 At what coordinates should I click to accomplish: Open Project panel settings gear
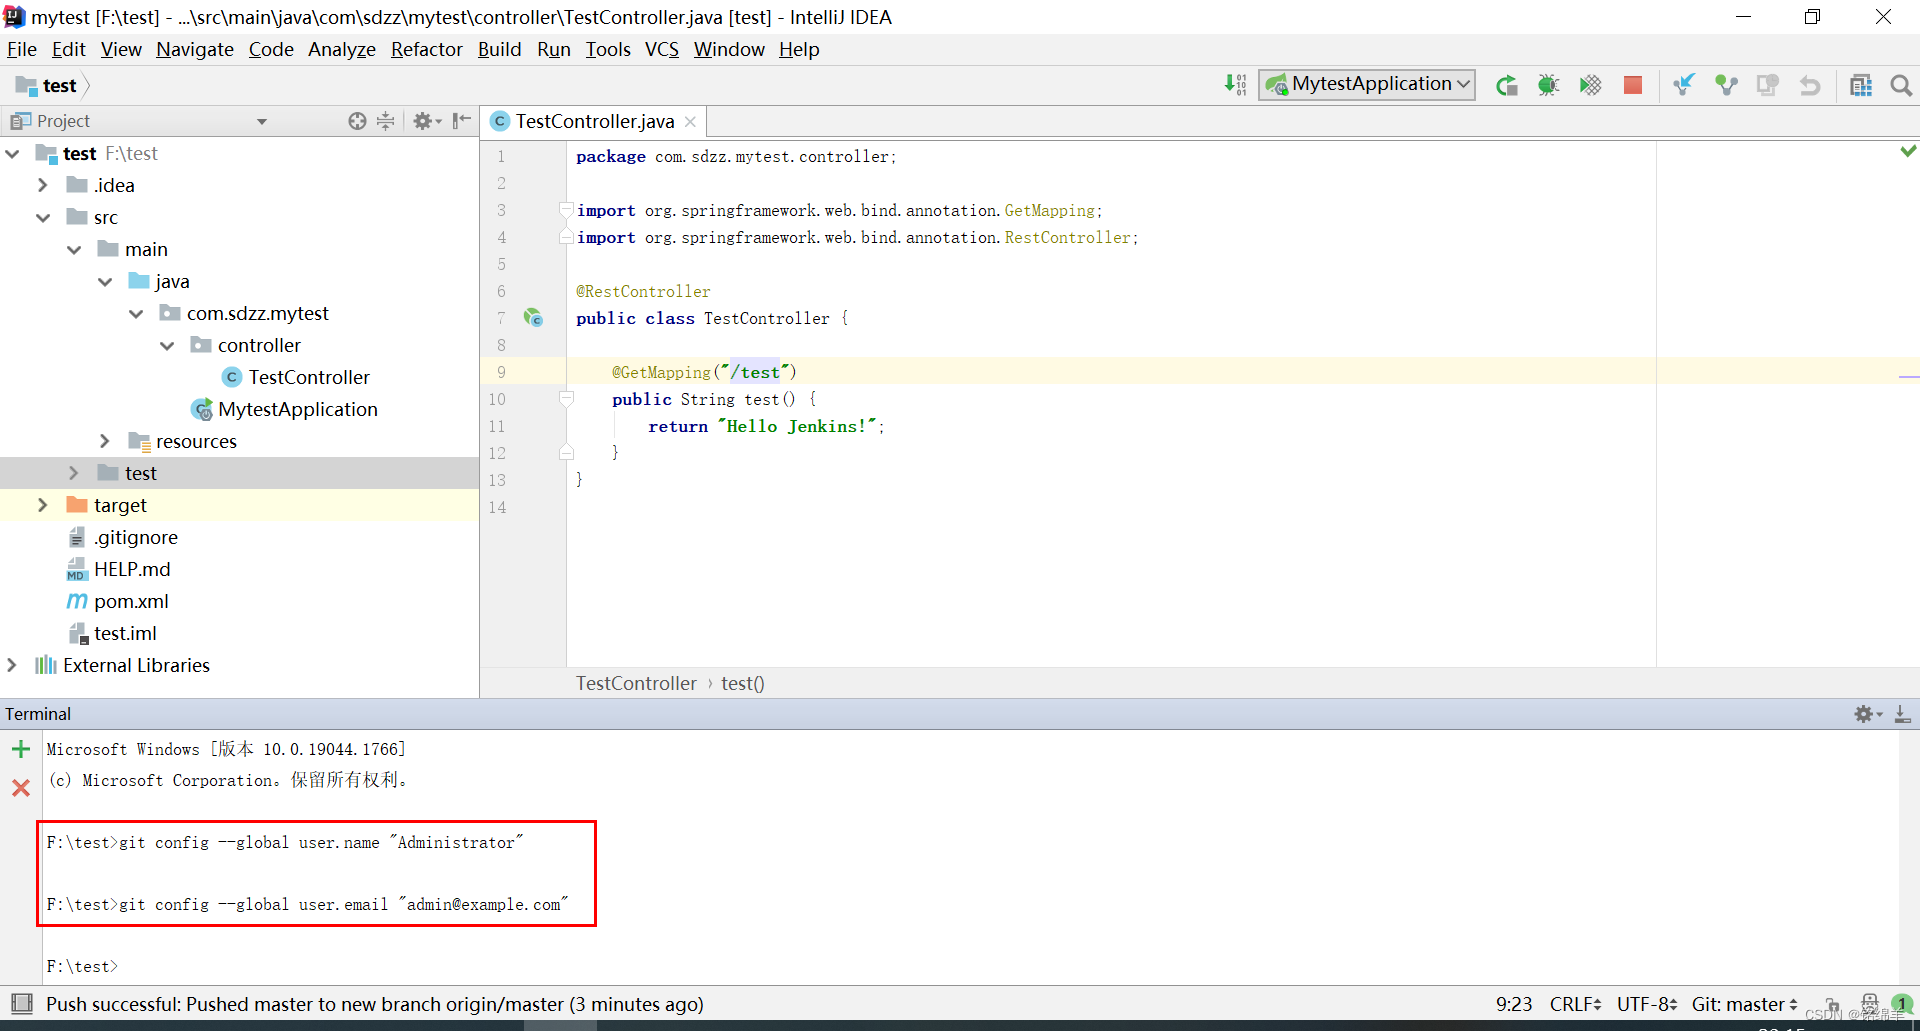point(427,121)
